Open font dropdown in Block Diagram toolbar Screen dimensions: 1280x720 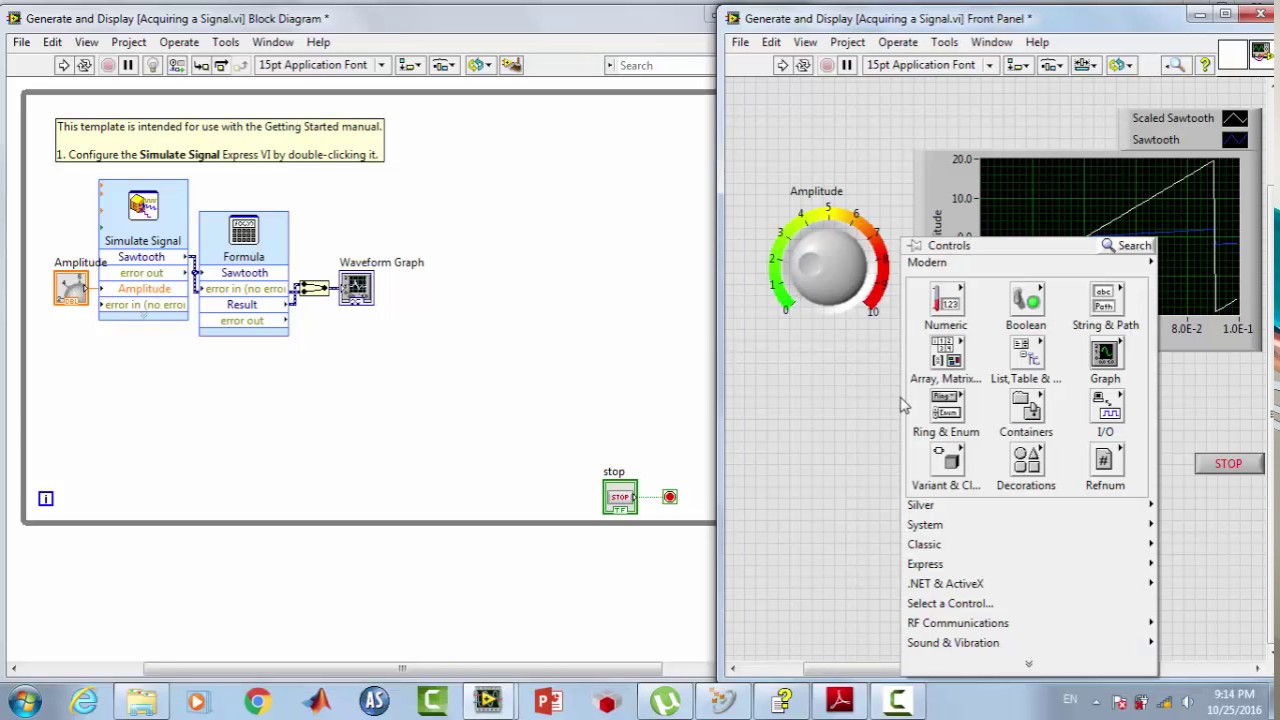coord(322,65)
